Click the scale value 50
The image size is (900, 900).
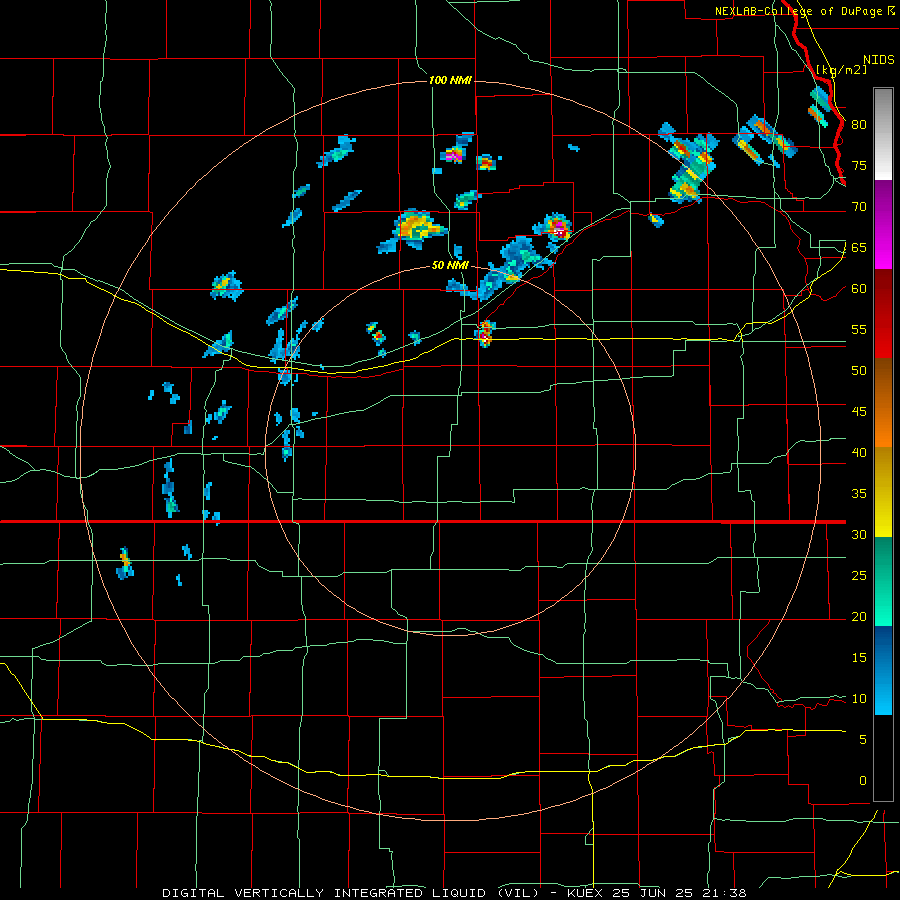[859, 371]
